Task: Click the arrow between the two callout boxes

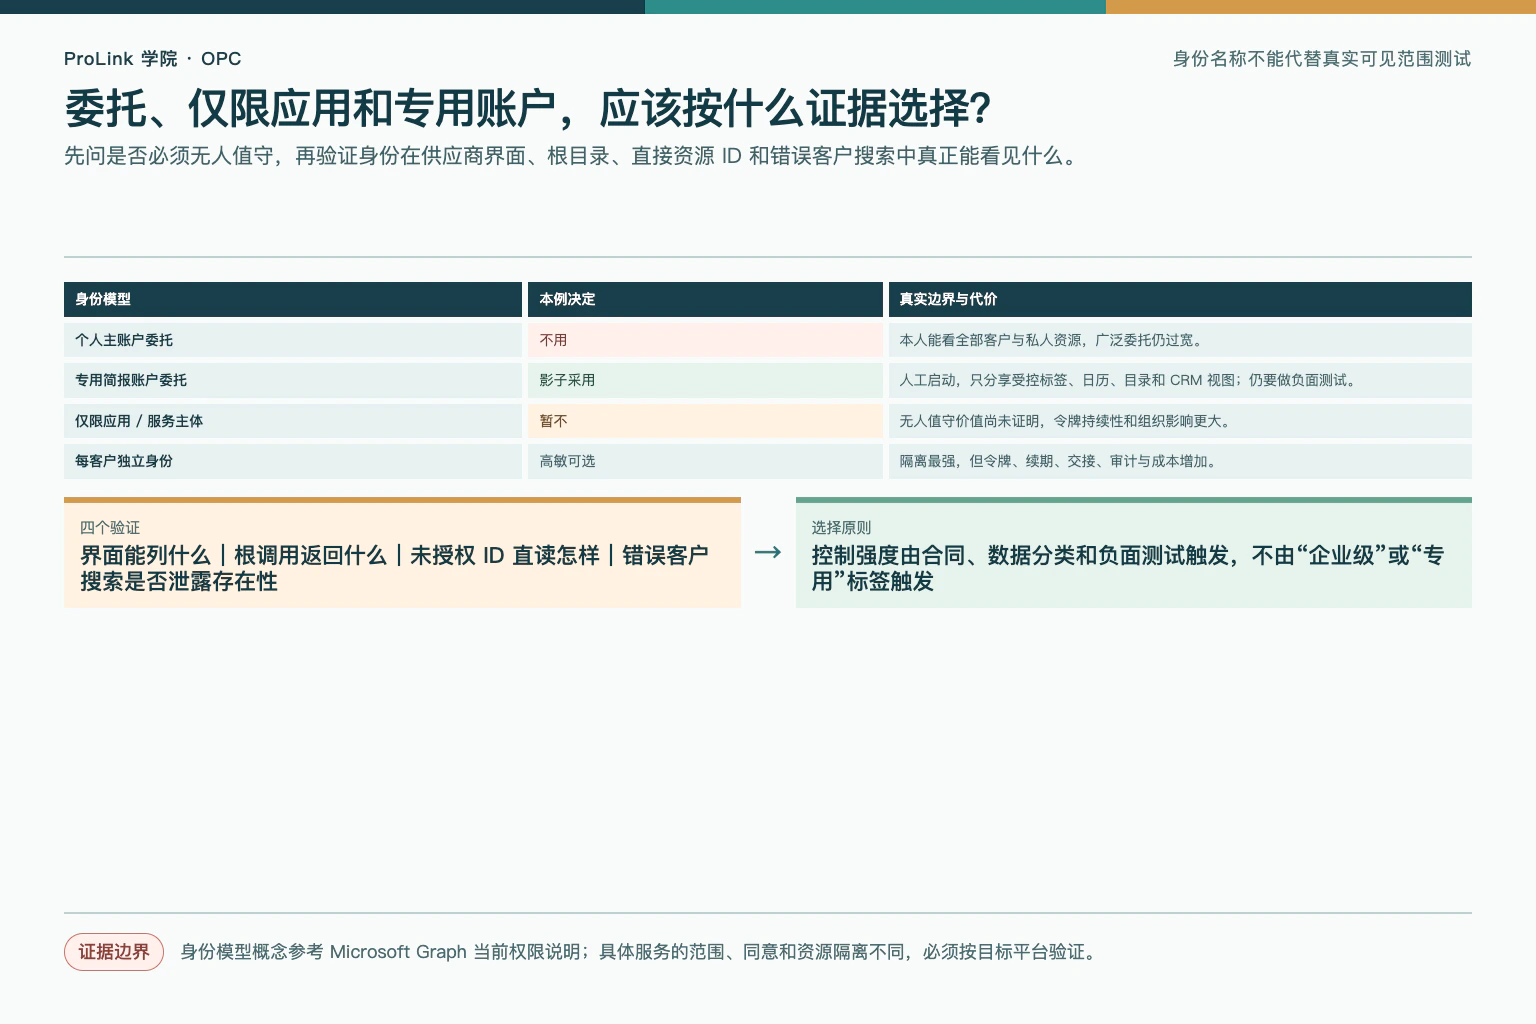Action: point(767,552)
